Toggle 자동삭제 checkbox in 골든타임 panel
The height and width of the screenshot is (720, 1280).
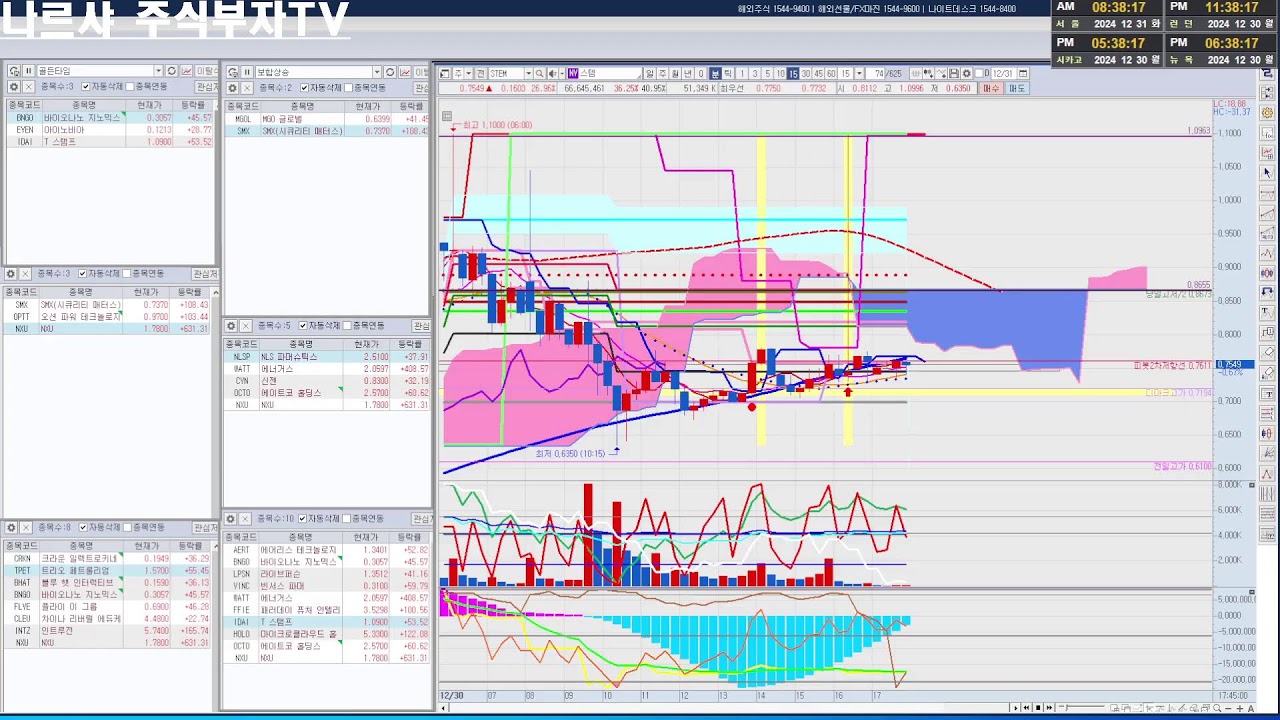point(85,87)
